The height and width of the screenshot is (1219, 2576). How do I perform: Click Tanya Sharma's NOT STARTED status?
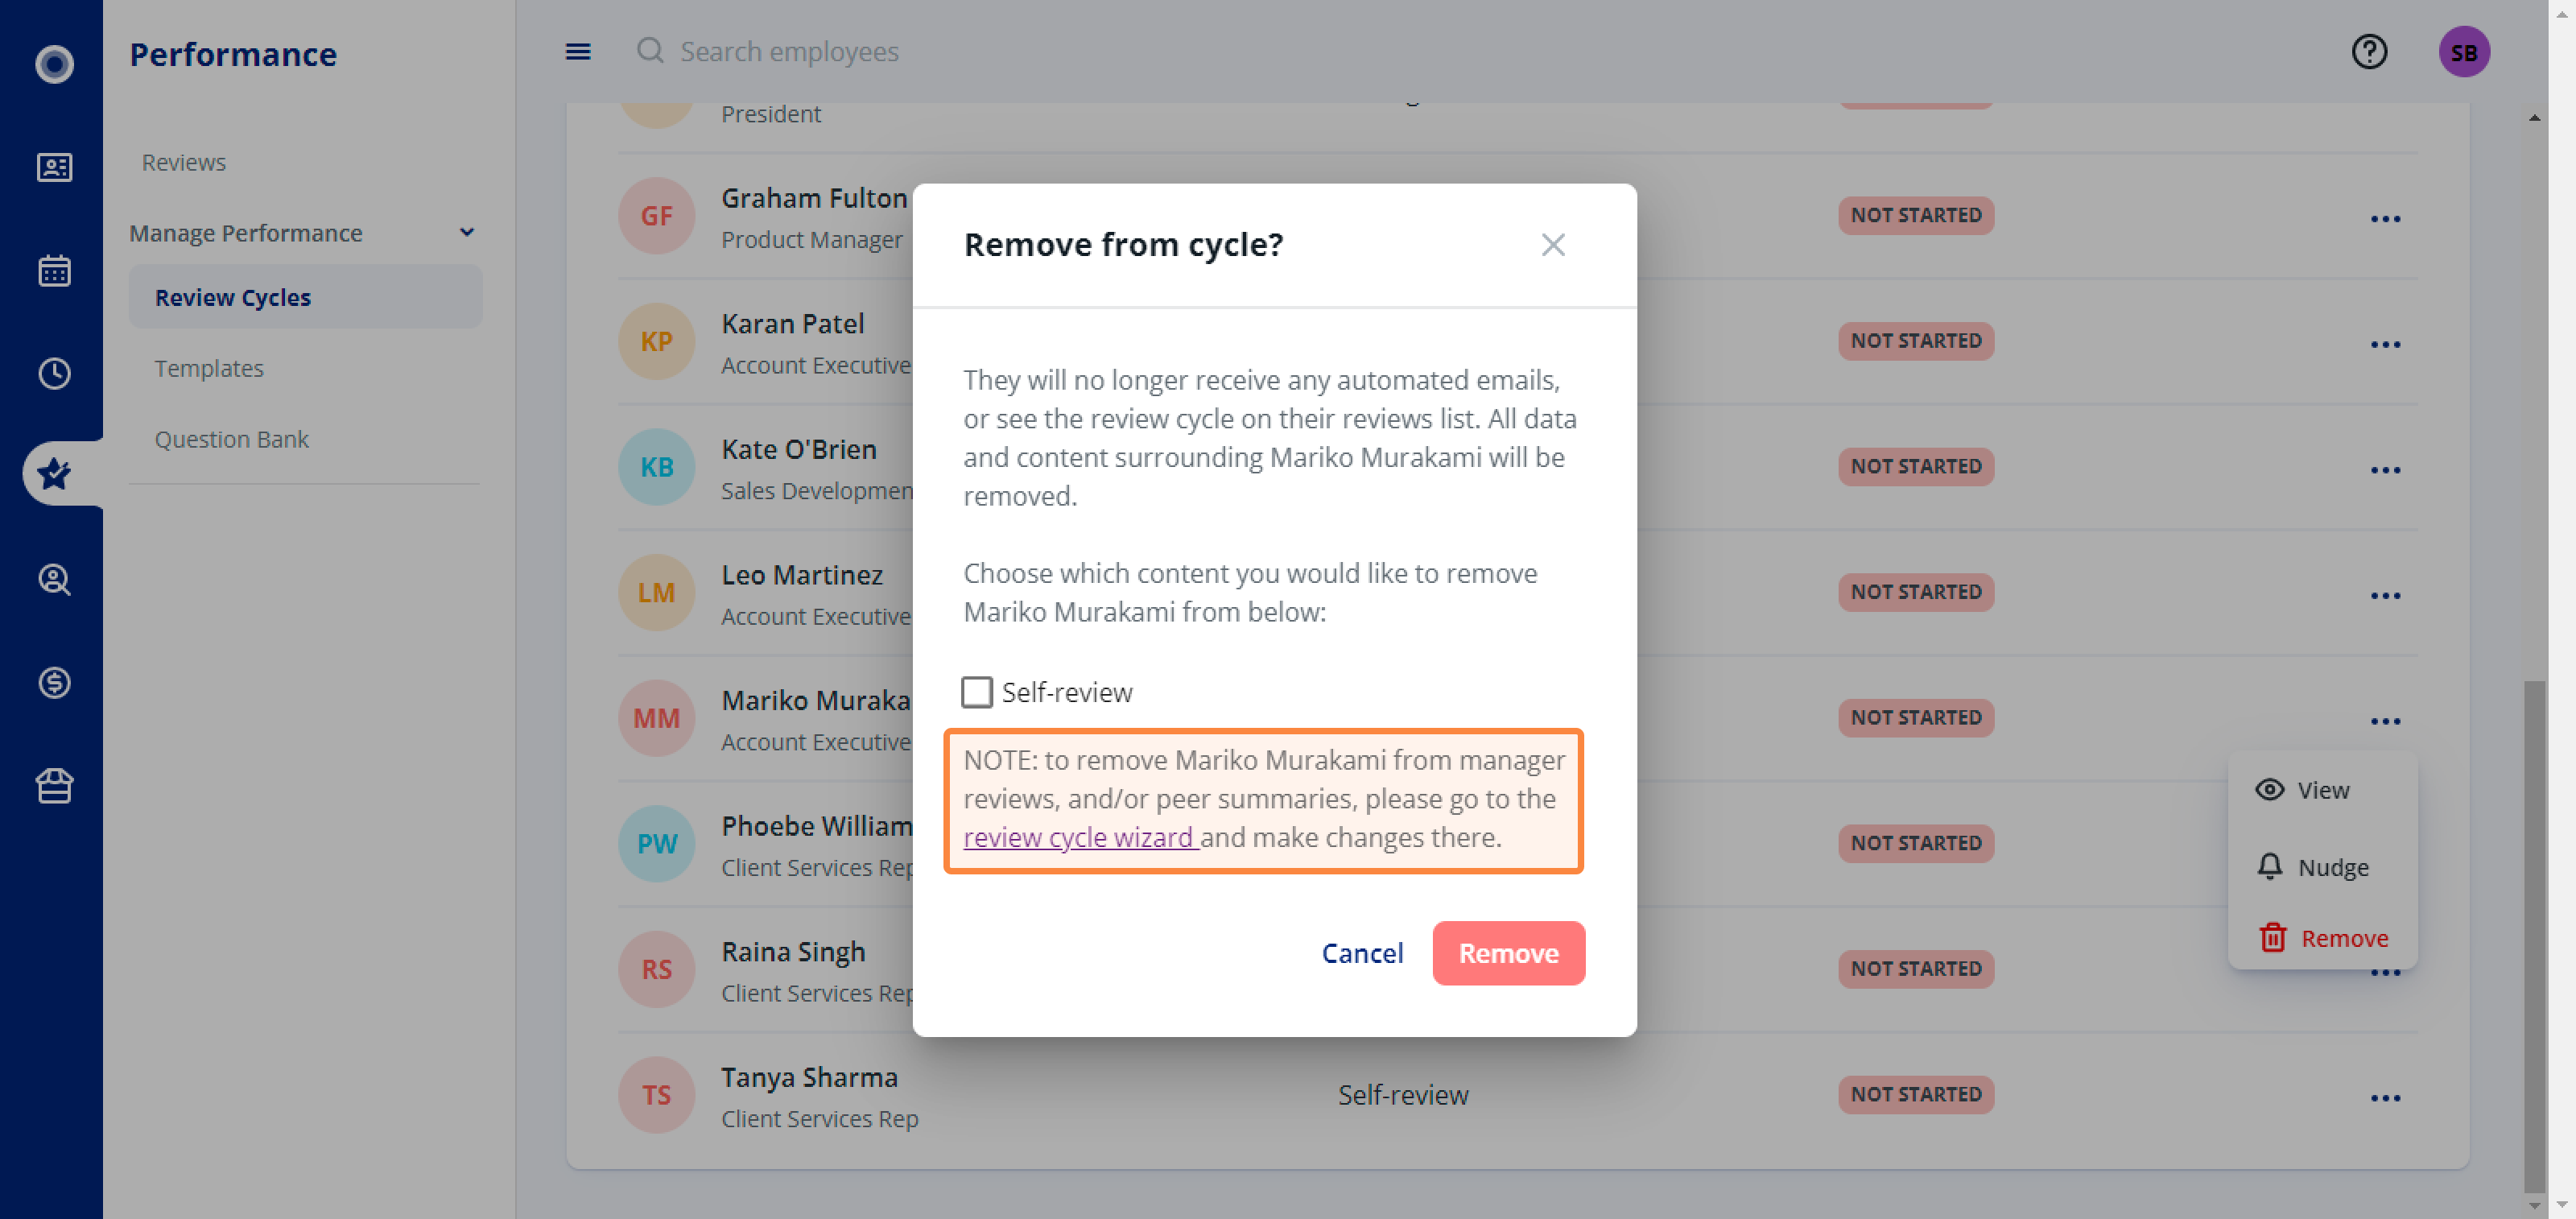[1915, 1094]
